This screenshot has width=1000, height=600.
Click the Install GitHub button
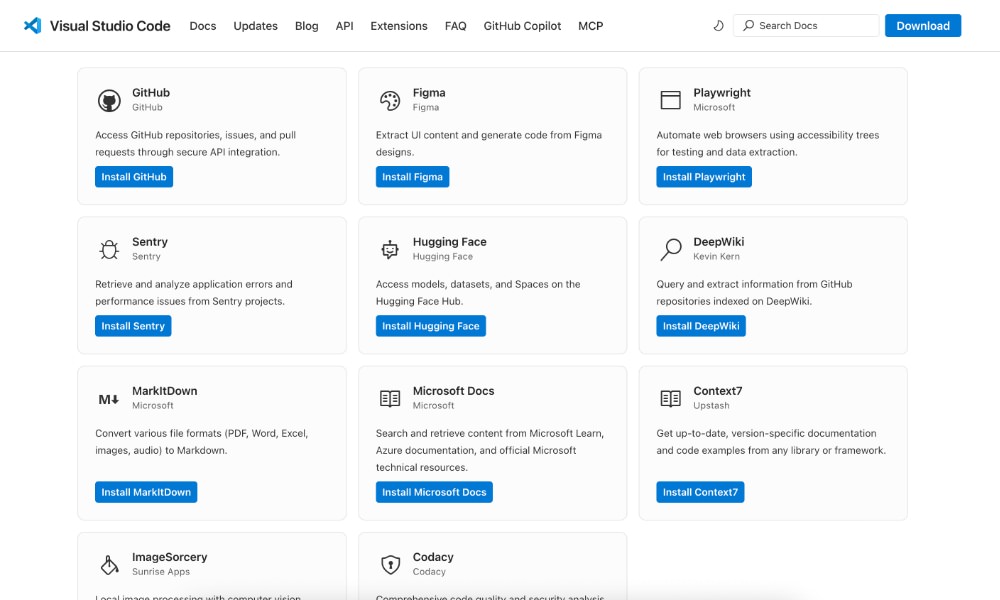133,176
